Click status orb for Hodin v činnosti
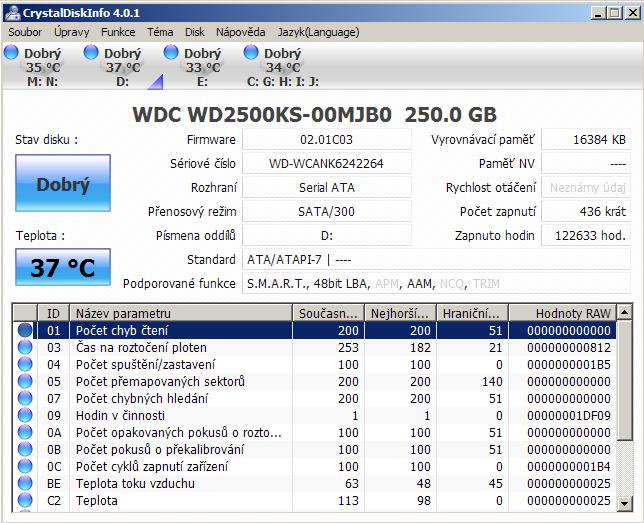This screenshot has height=523, width=644. (25, 415)
